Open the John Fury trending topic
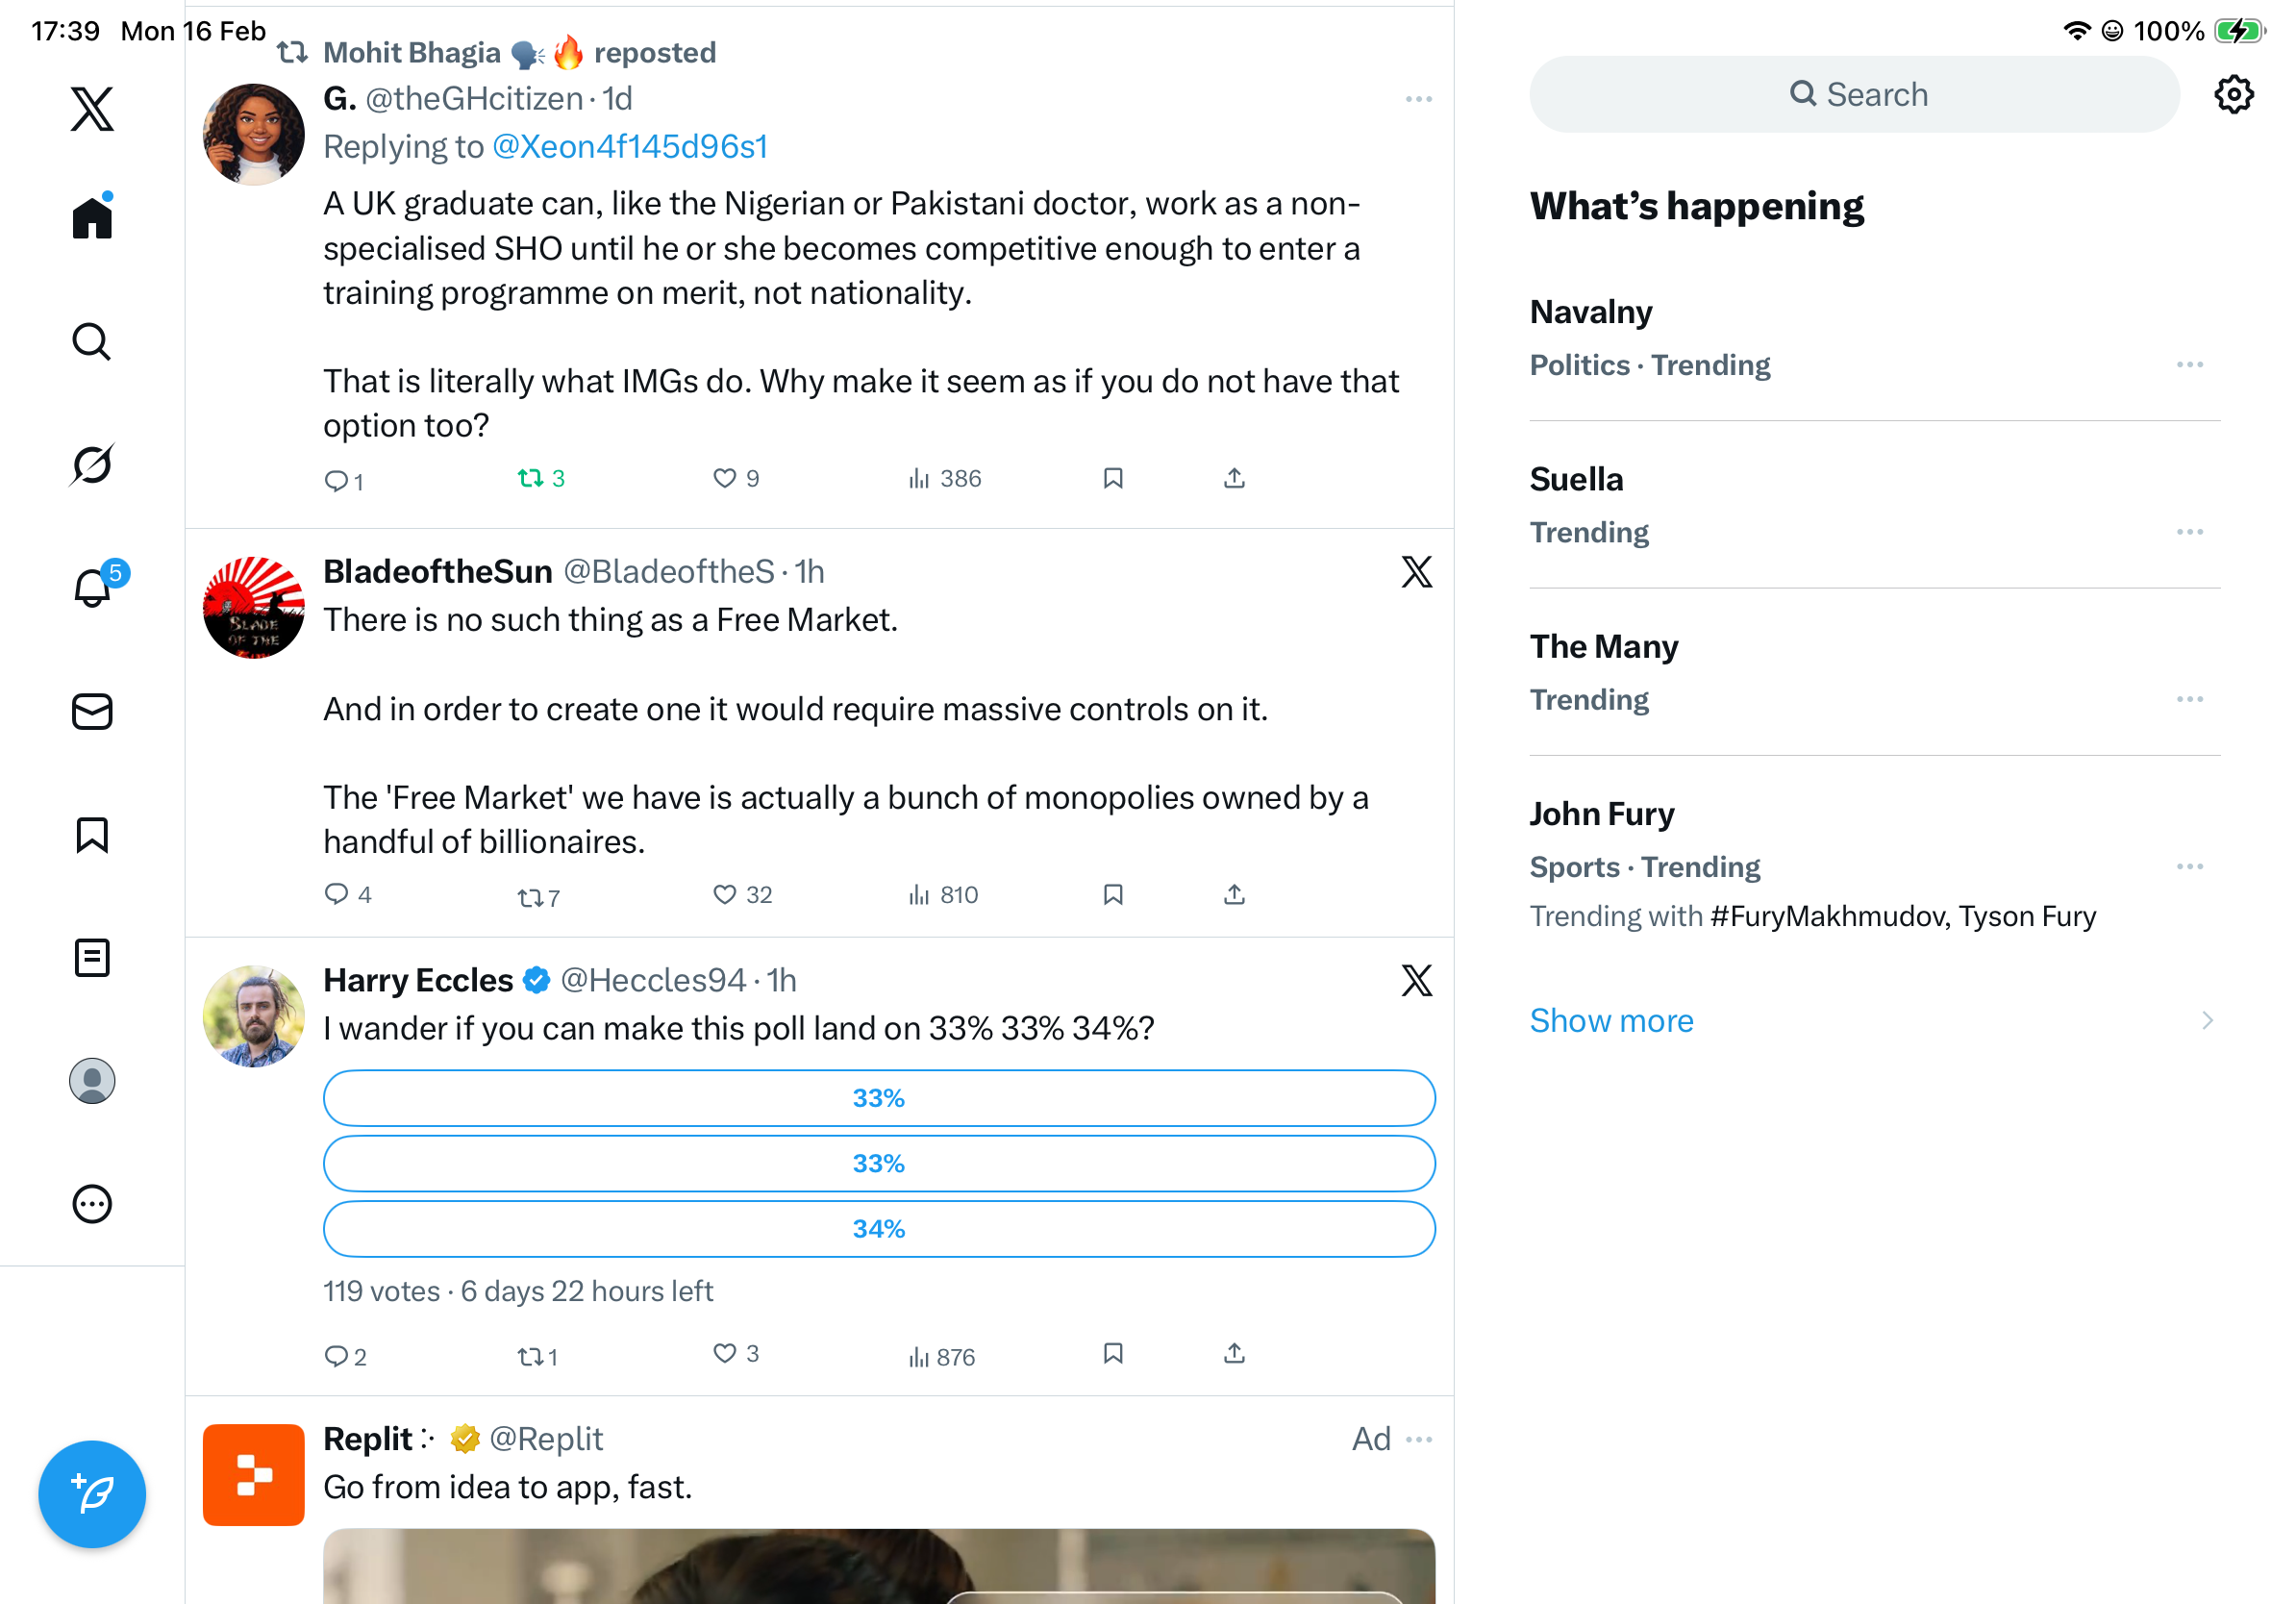 [x=1601, y=814]
